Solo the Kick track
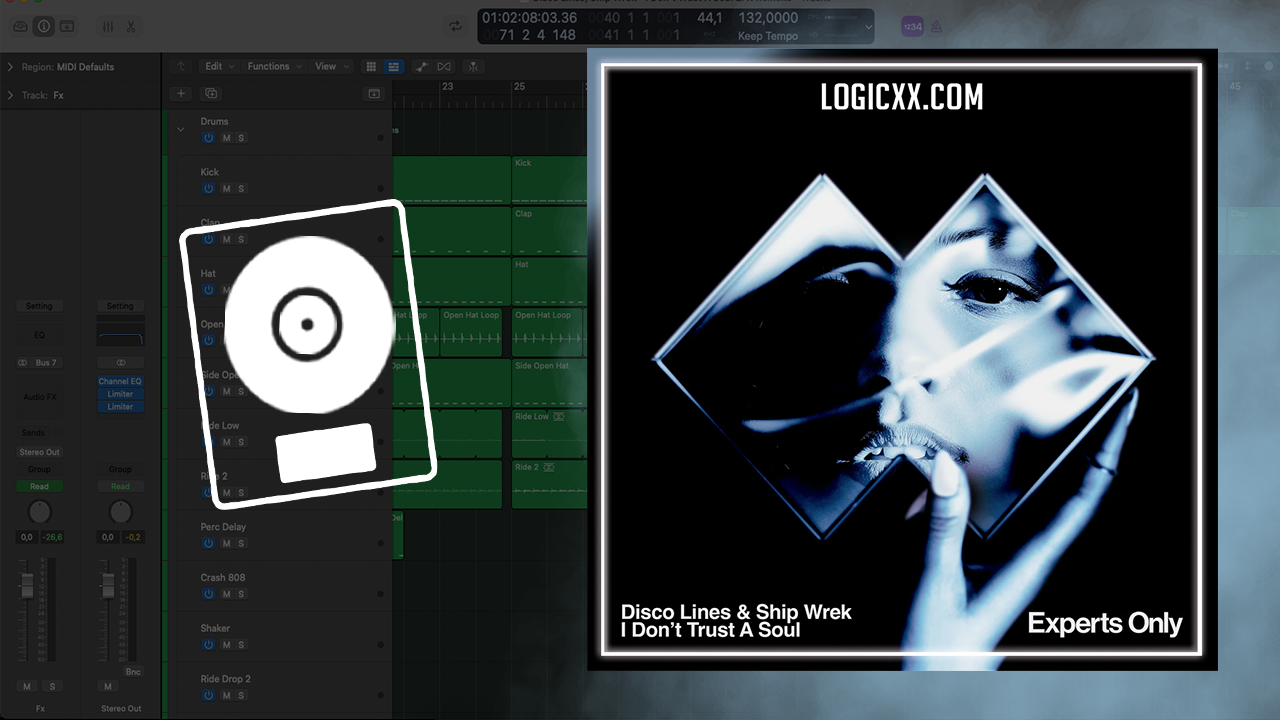The height and width of the screenshot is (720, 1280). click(241, 189)
